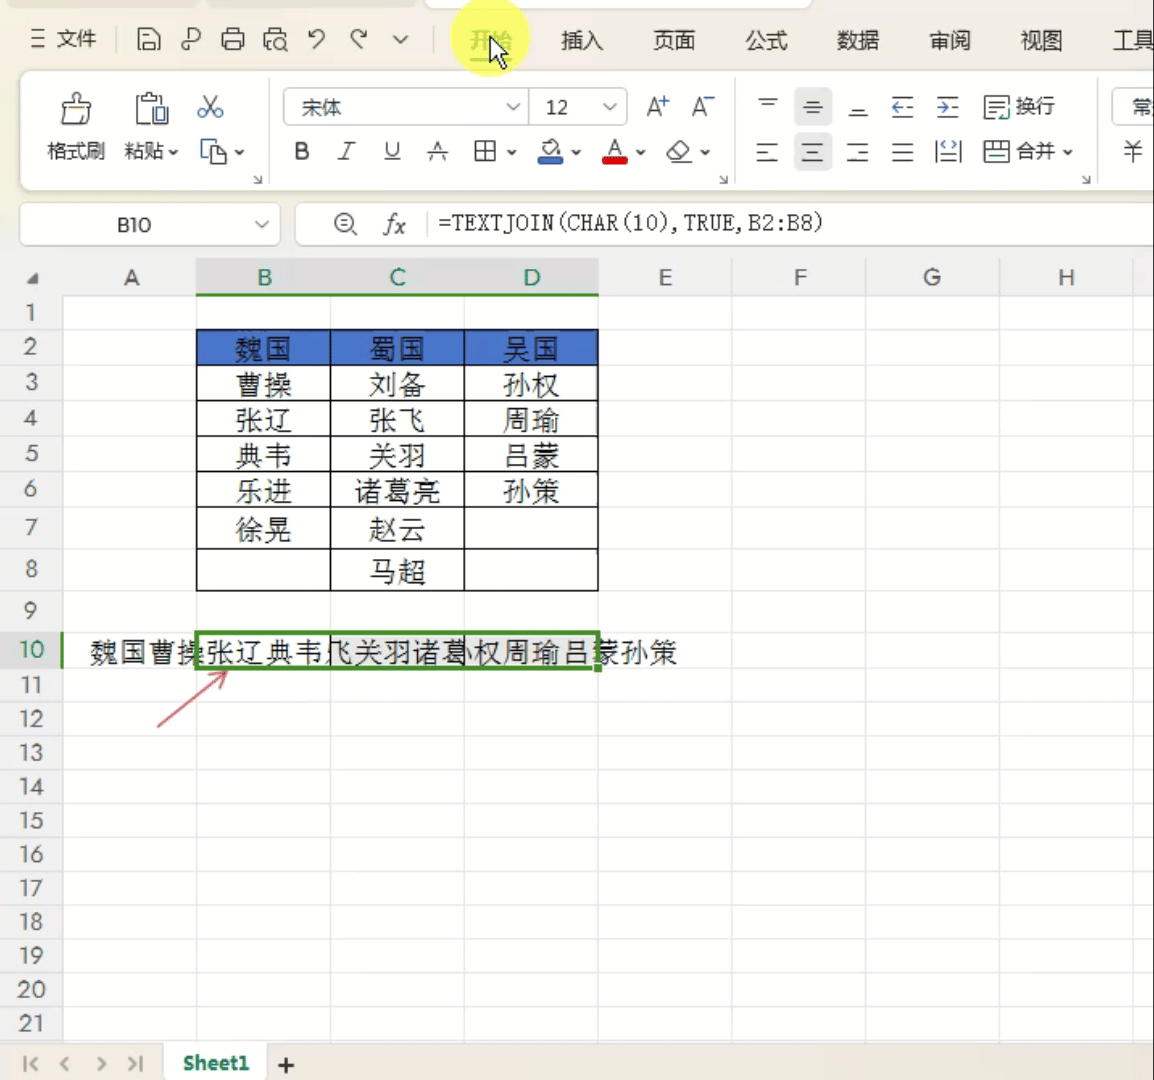Add a new sheet with plus button
The image size is (1154, 1080).
click(286, 1065)
